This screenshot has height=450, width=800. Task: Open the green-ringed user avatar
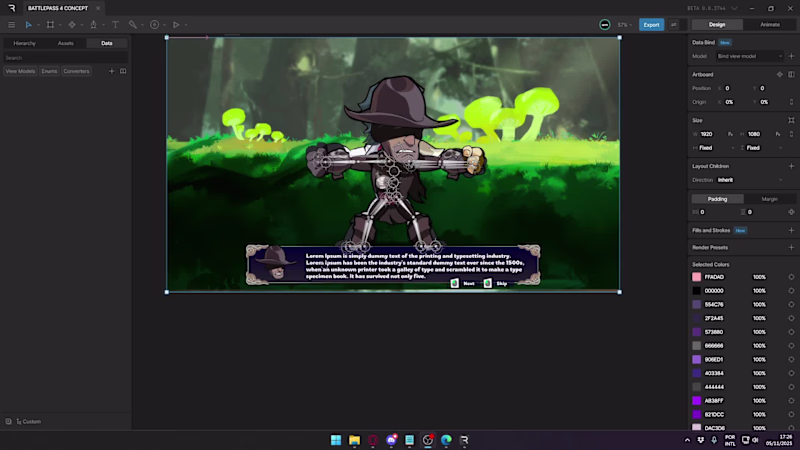point(605,24)
